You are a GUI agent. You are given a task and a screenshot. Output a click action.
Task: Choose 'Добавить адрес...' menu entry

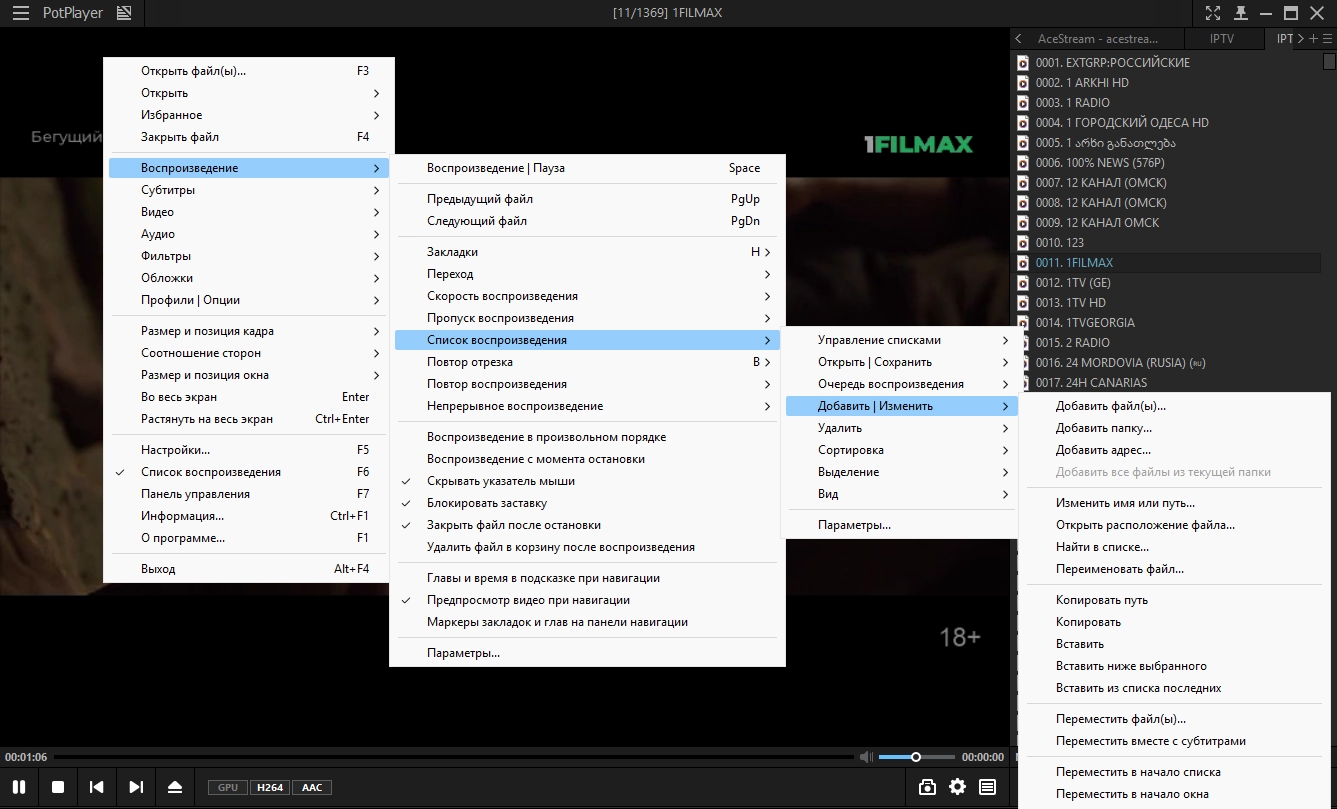coord(1104,450)
